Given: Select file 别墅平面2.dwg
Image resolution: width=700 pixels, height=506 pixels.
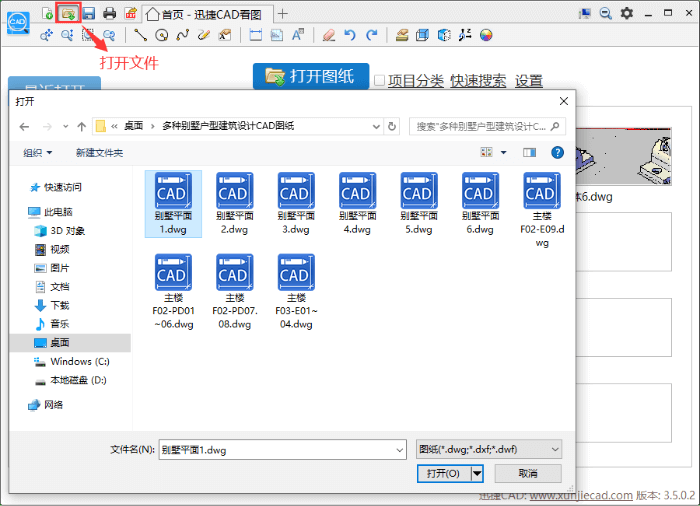Looking at the screenshot, I should (x=235, y=204).
